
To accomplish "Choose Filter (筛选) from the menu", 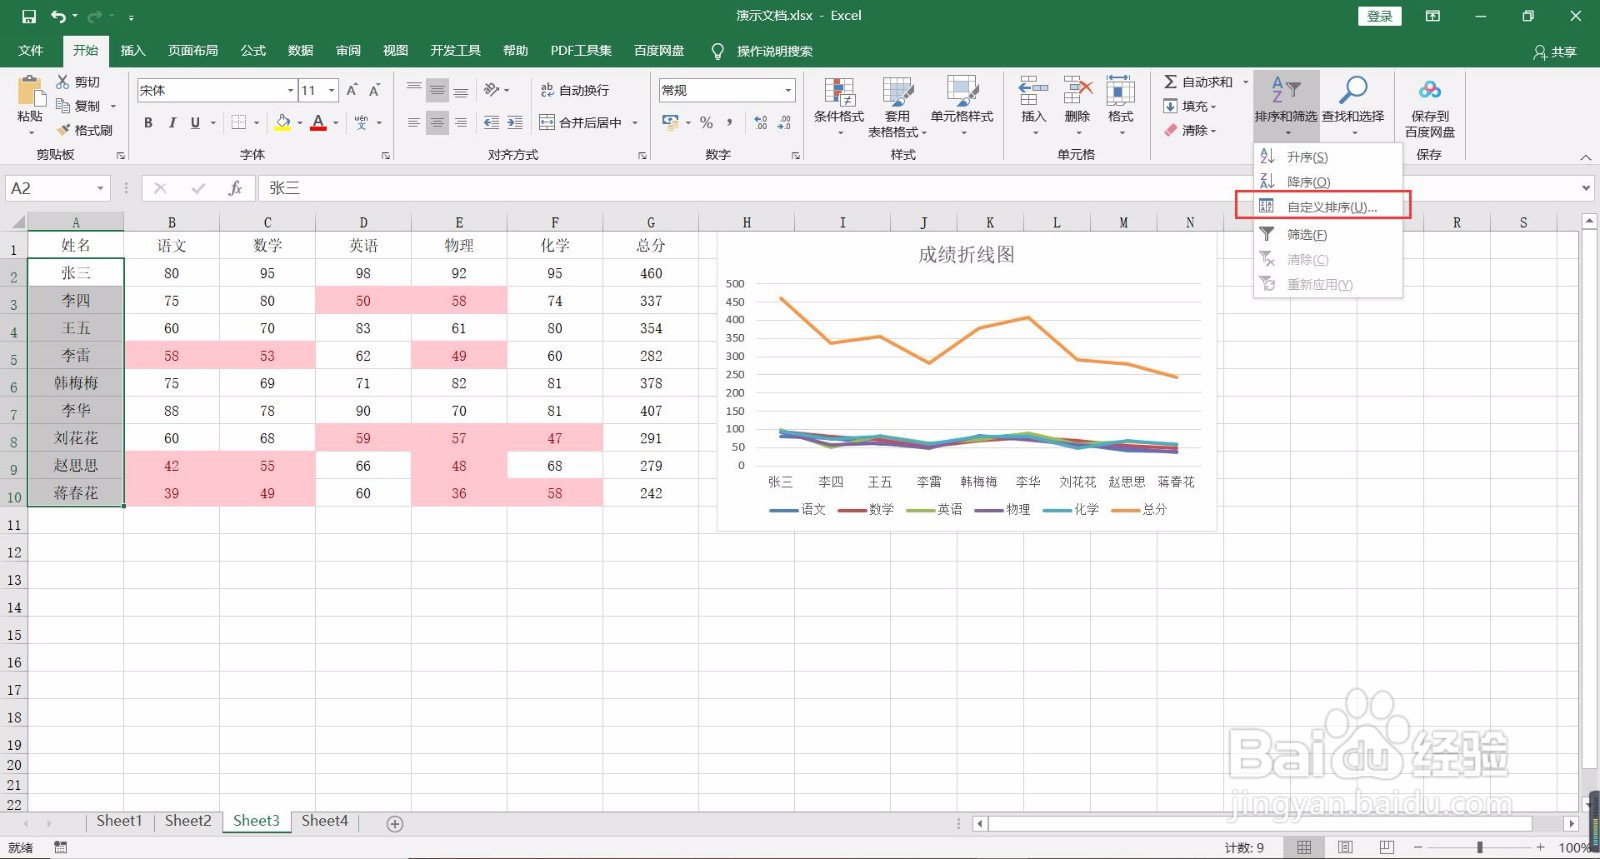I will pyautogui.click(x=1328, y=234).
